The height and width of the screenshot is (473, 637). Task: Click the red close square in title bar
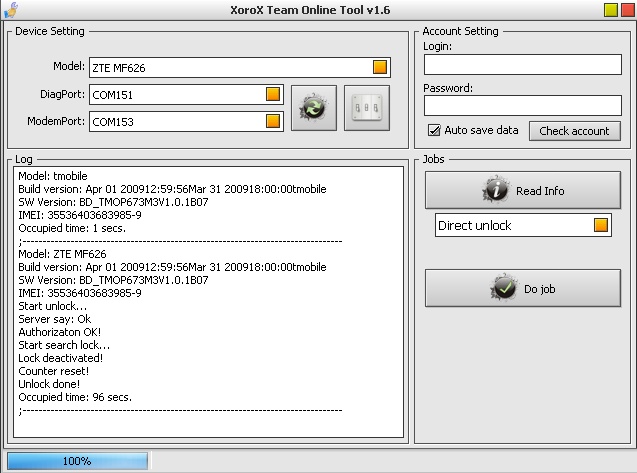pyautogui.click(x=625, y=11)
